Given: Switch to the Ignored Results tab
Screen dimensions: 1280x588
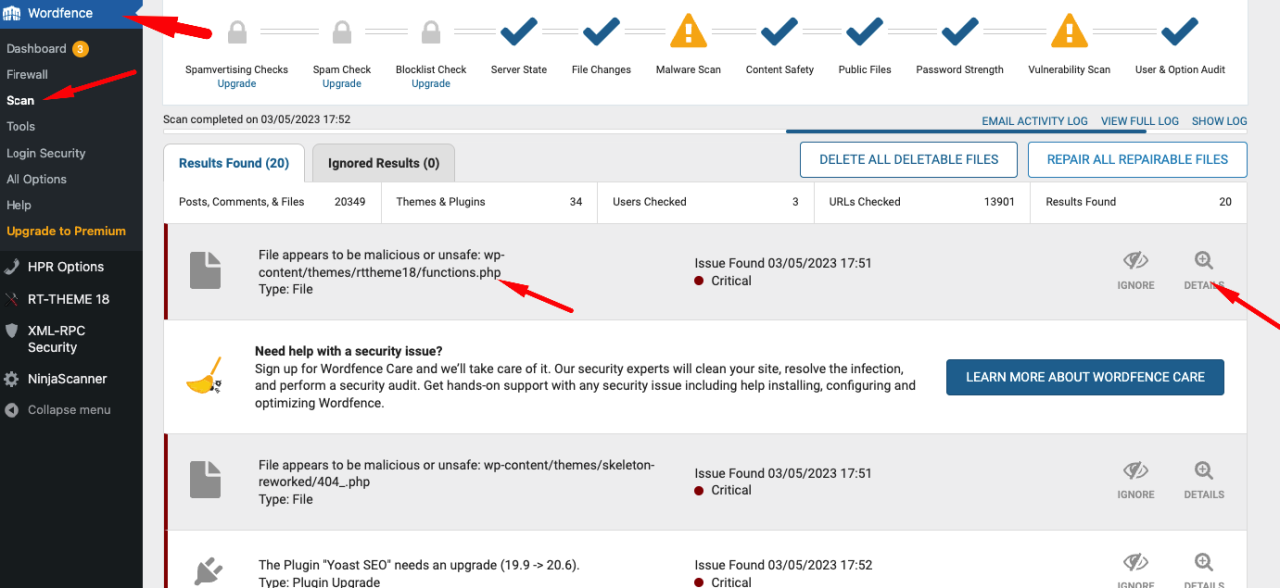Looking at the screenshot, I should pos(382,162).
